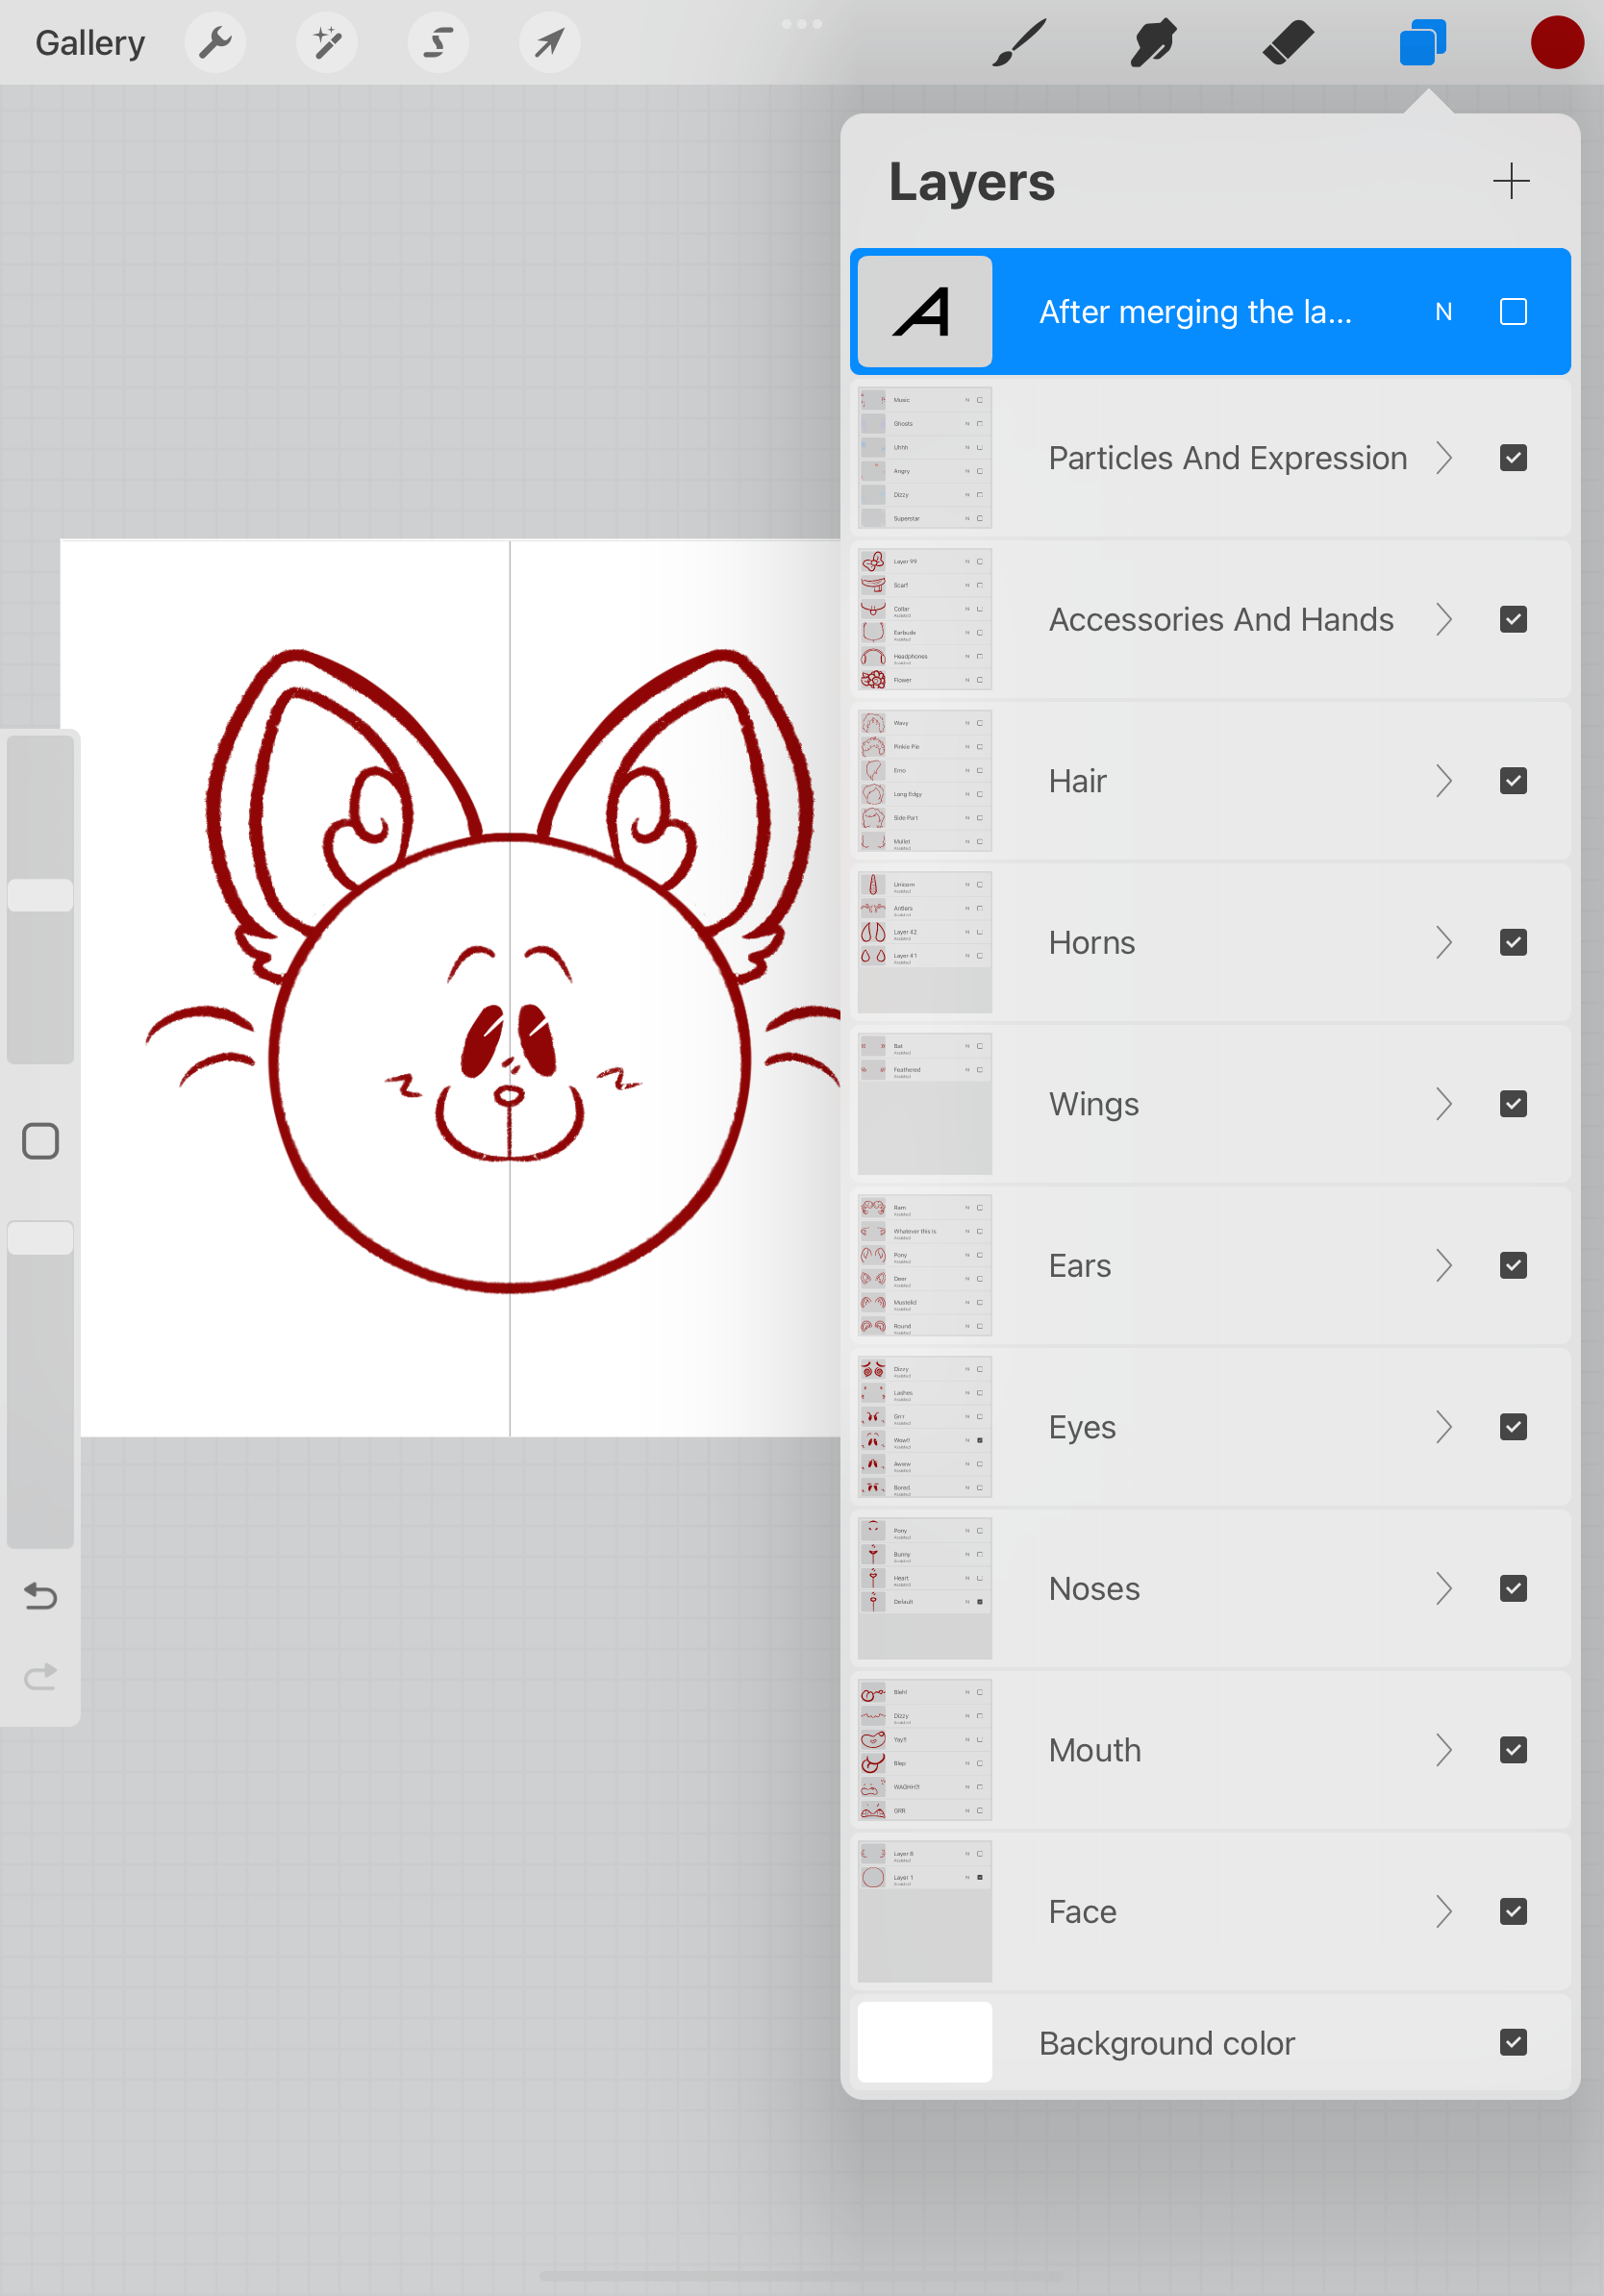Close the Layers panel via layers icon
The image size is (1604, 2296).
pos(1422,43)
